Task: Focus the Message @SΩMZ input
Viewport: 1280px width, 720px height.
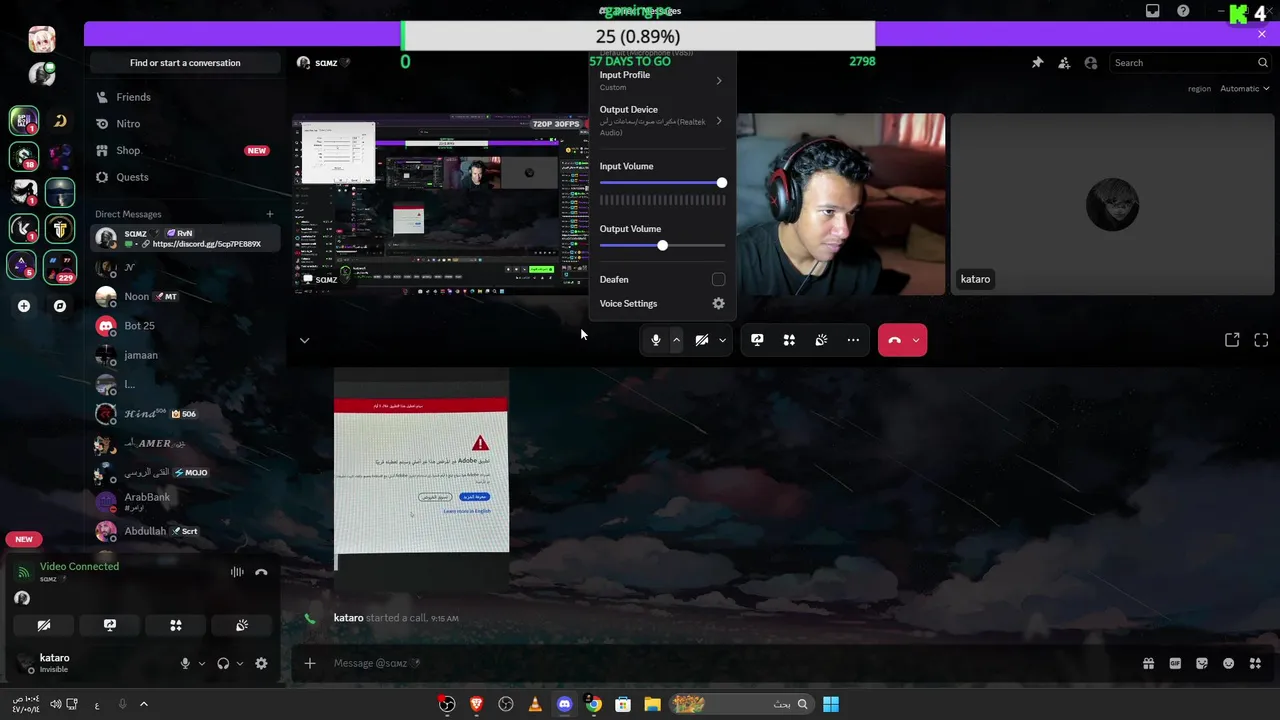Action: click(x=730, y=663)
